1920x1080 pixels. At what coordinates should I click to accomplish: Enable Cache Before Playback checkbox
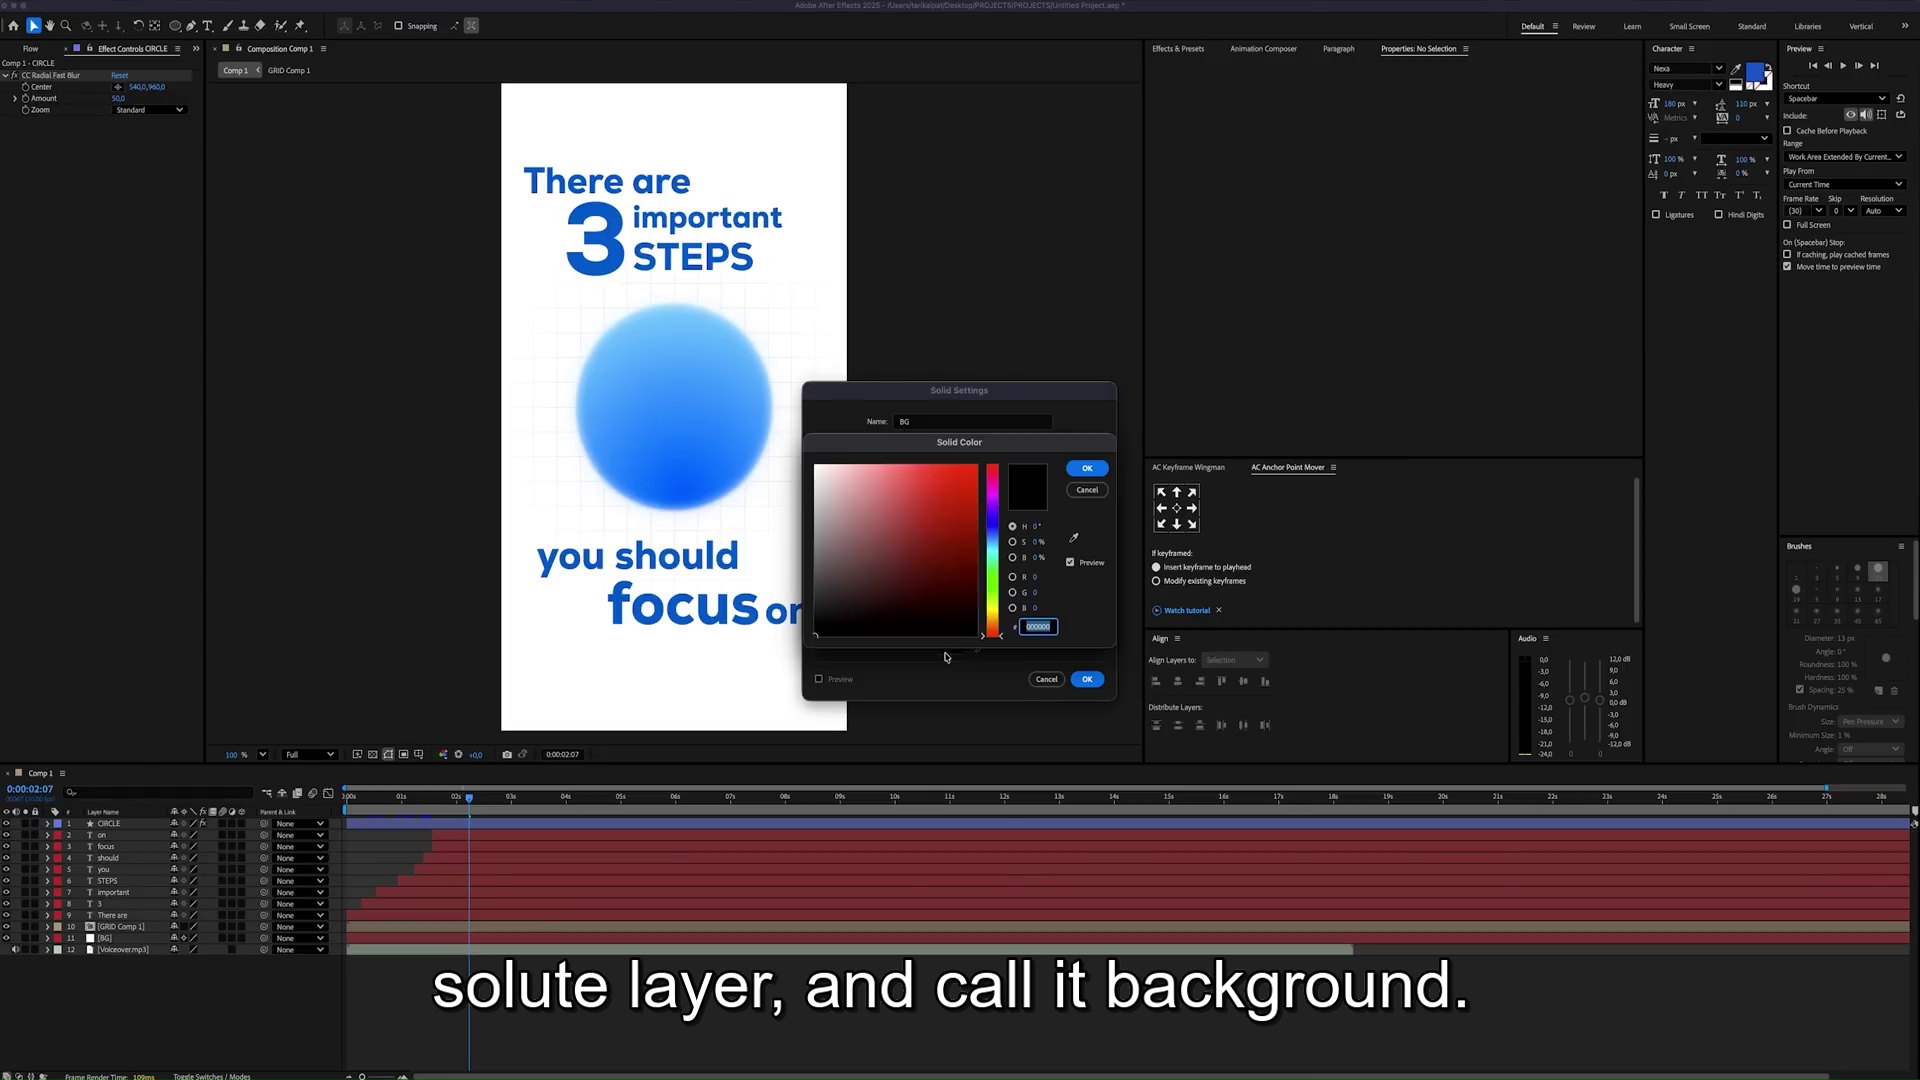click(x=1787, y=131)
